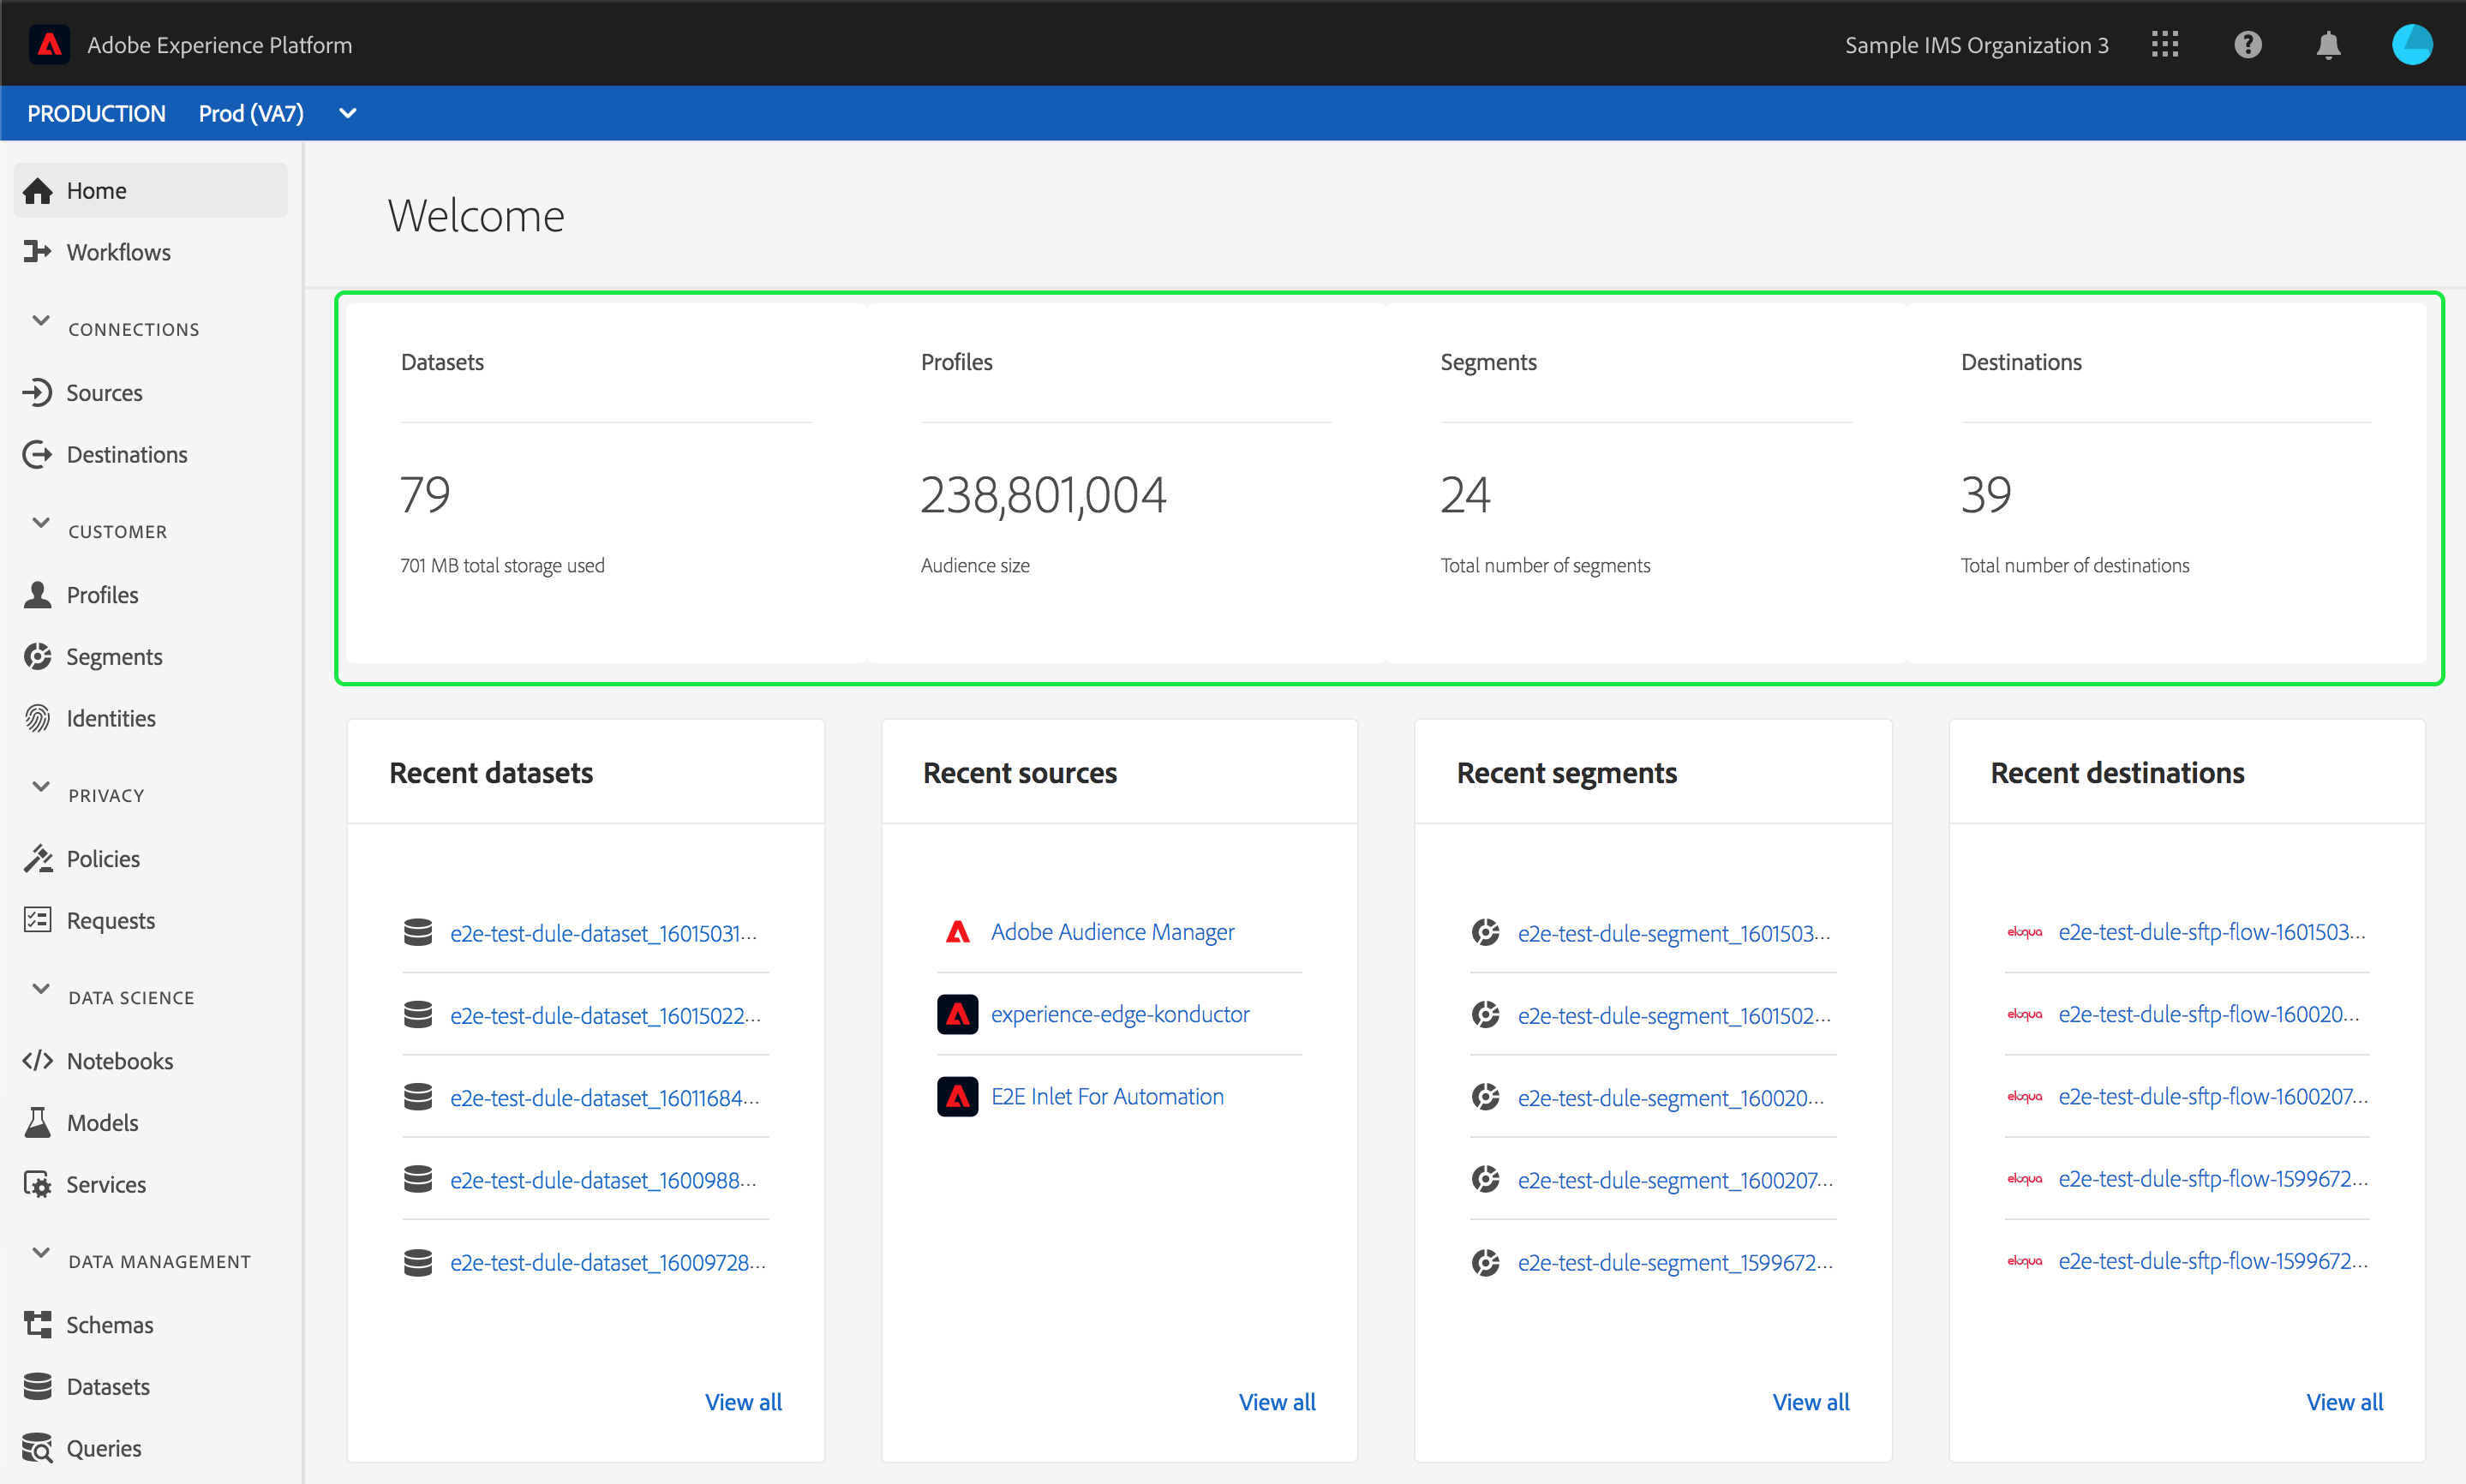Click the Workflows icon in the sidebar

pos(38,252)
